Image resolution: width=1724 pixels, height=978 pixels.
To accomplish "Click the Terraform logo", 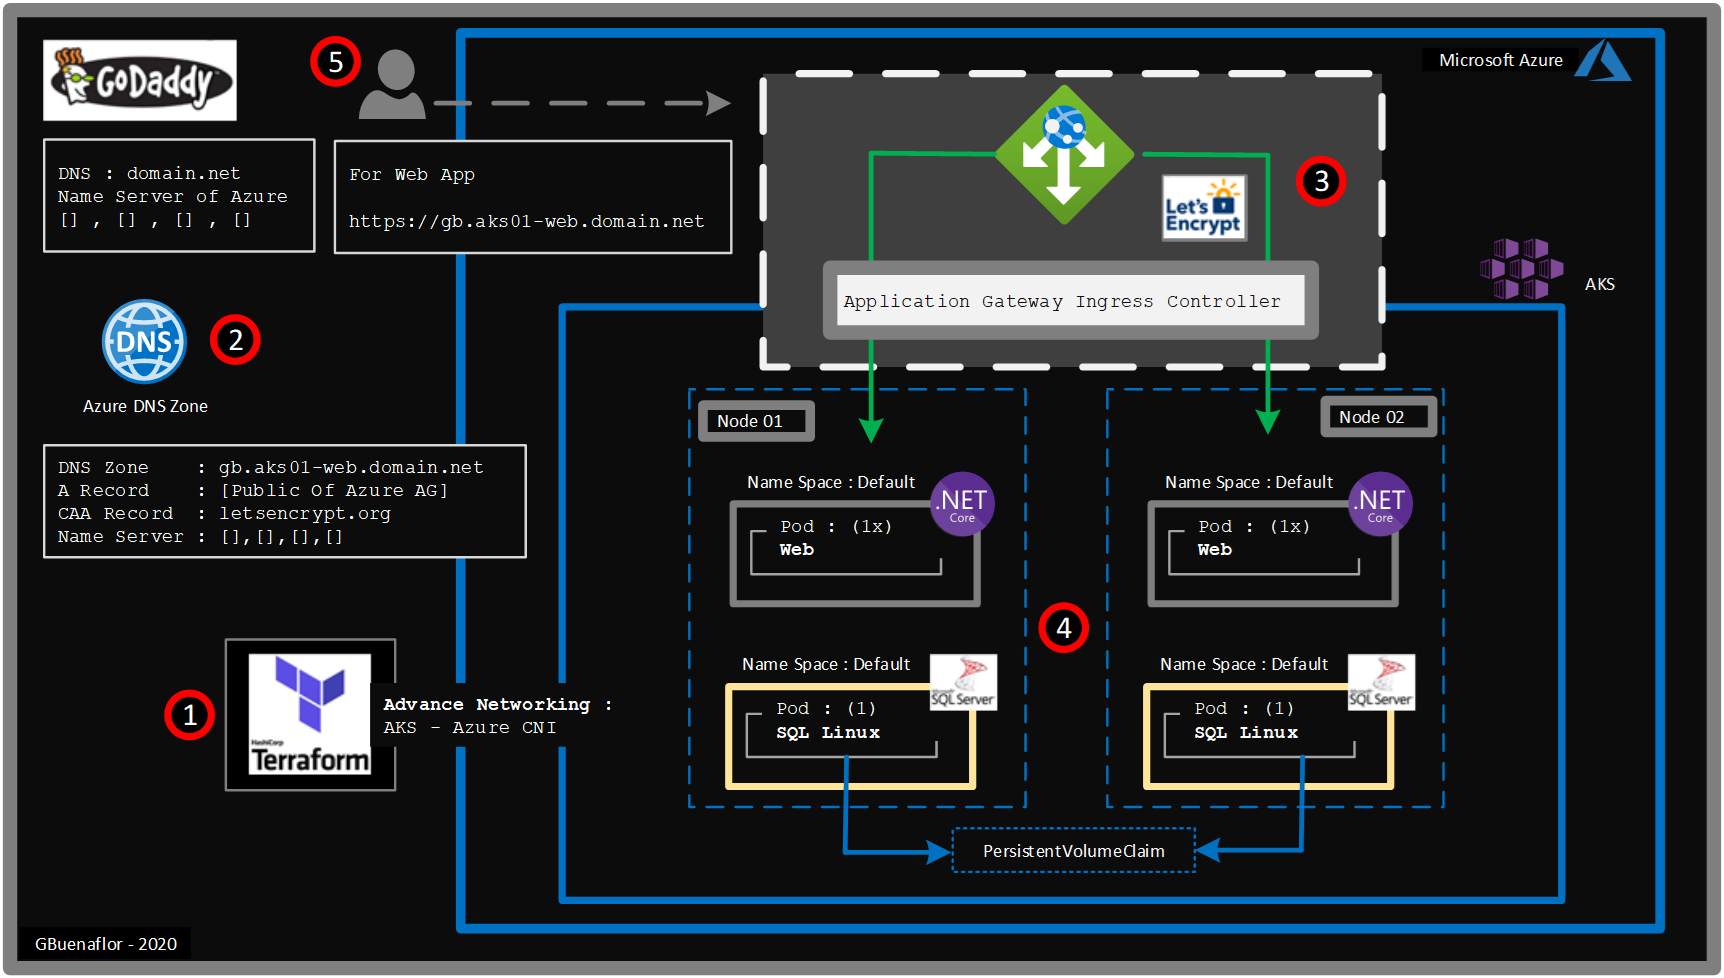I will pyautogui.click(x=310, y=714).
